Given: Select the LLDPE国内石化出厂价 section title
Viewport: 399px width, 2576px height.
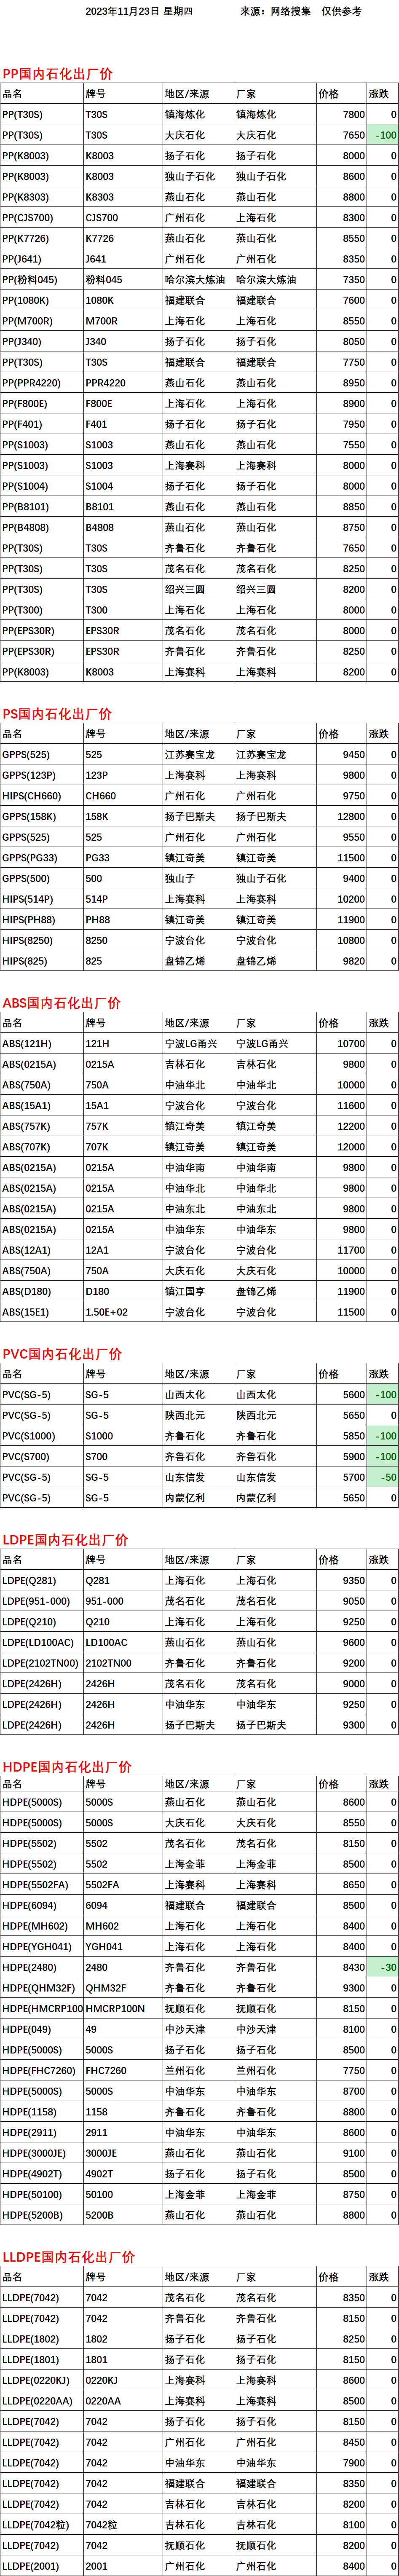Looking at the screenshot, I should click(68, 2257).
